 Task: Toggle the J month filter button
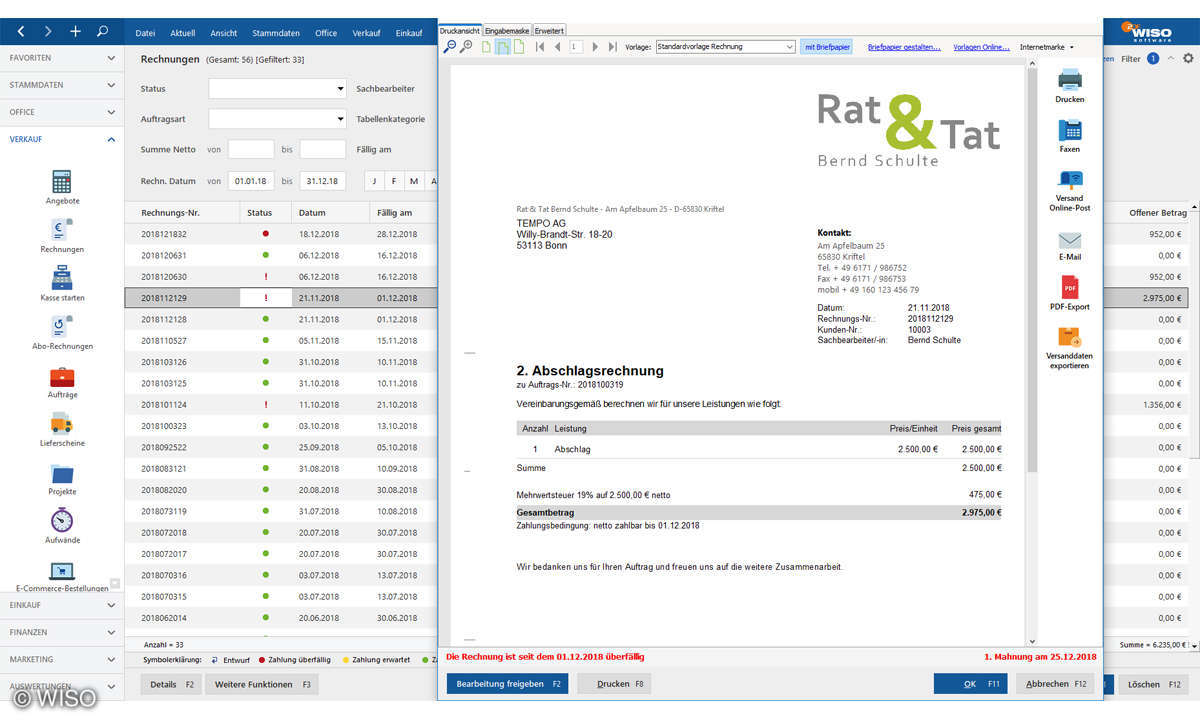pos(374,181)
